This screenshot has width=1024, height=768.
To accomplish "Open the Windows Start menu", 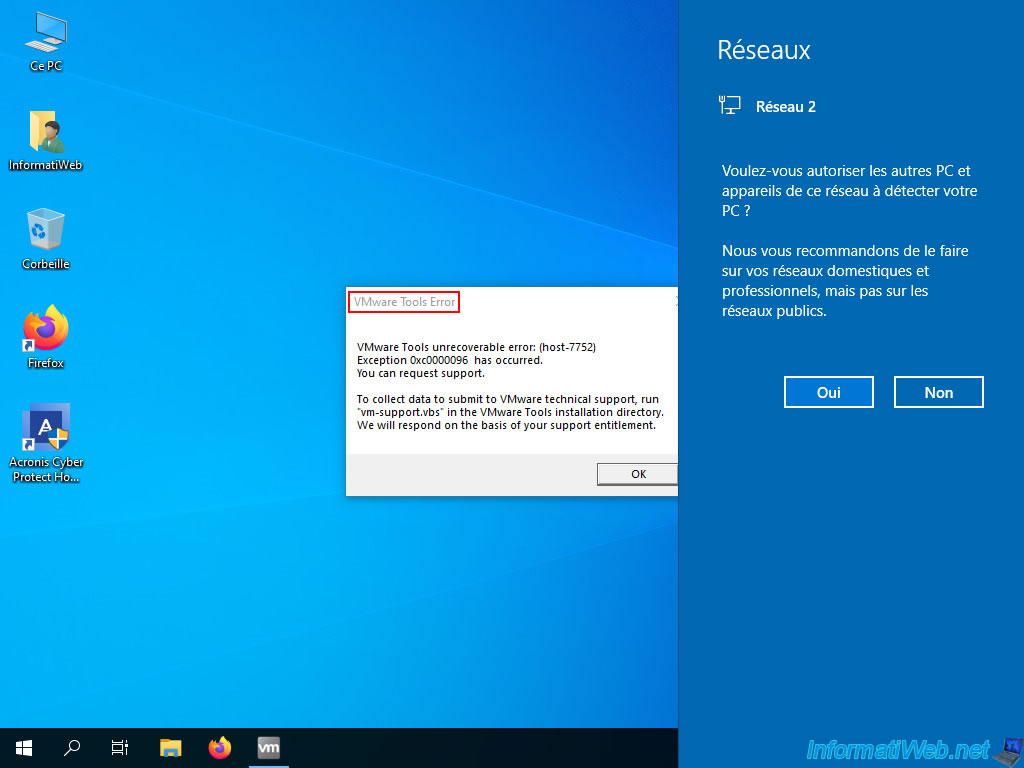I will (x=24, y=748).
